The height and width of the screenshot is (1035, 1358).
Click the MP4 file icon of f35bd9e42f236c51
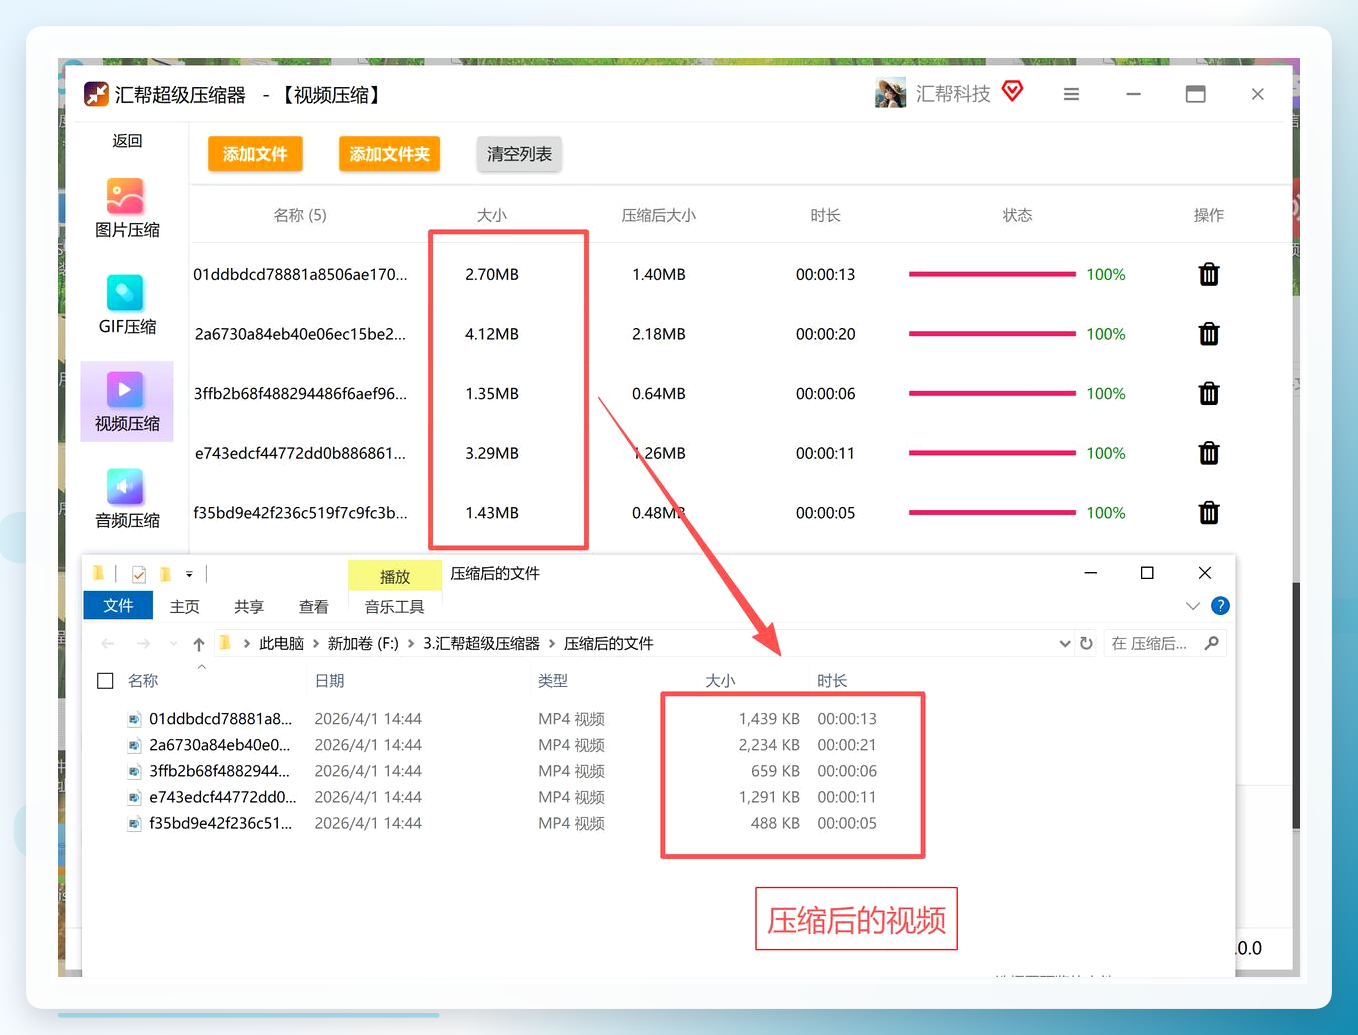click(134, 824)
